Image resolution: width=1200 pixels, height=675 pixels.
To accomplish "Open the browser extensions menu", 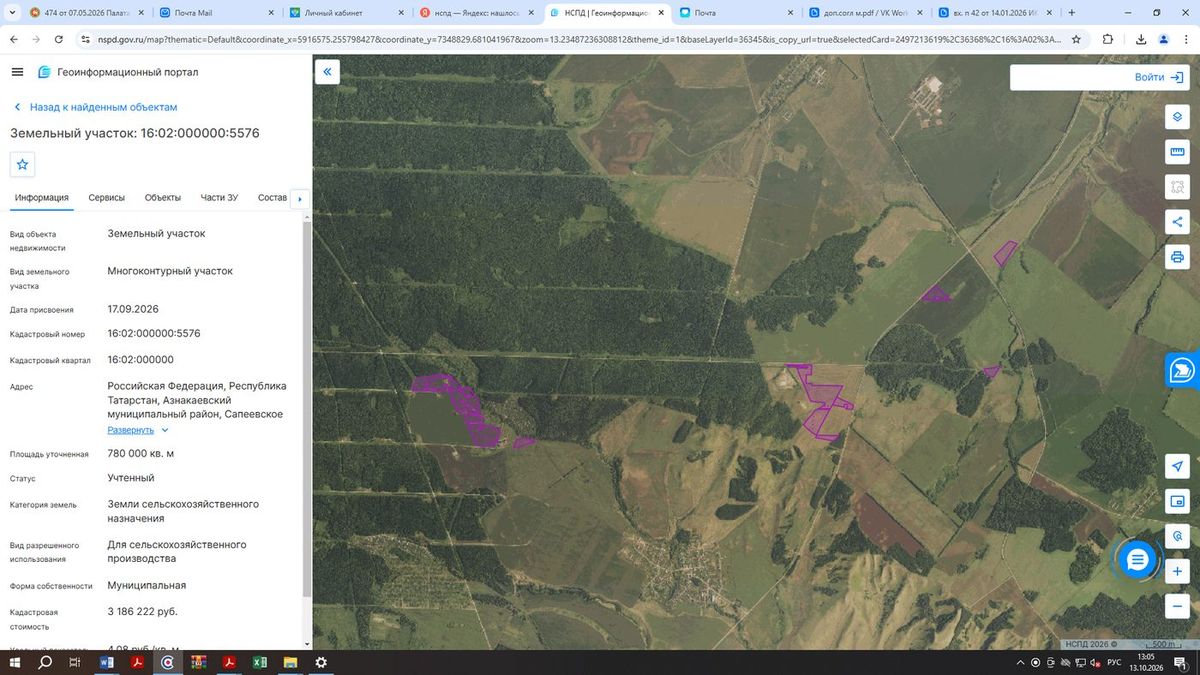I will click(x=1107, y=39).
